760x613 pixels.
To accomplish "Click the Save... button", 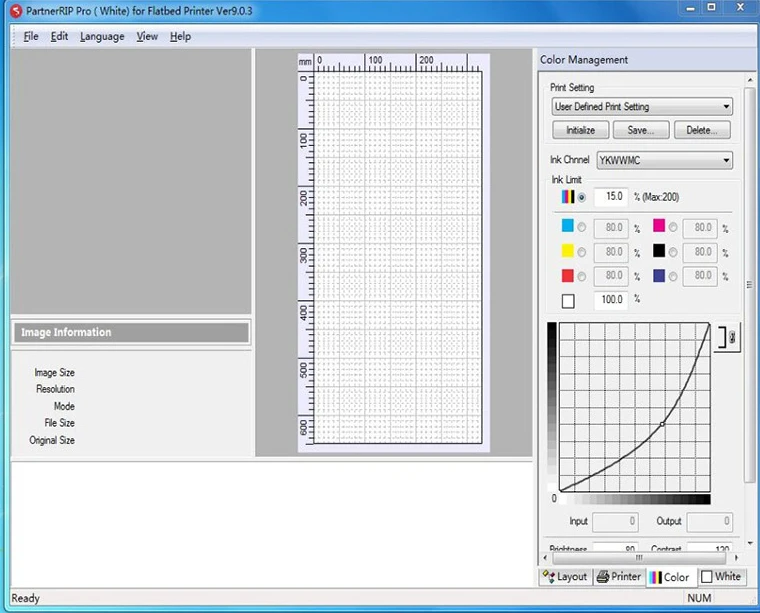I will 640,130.
